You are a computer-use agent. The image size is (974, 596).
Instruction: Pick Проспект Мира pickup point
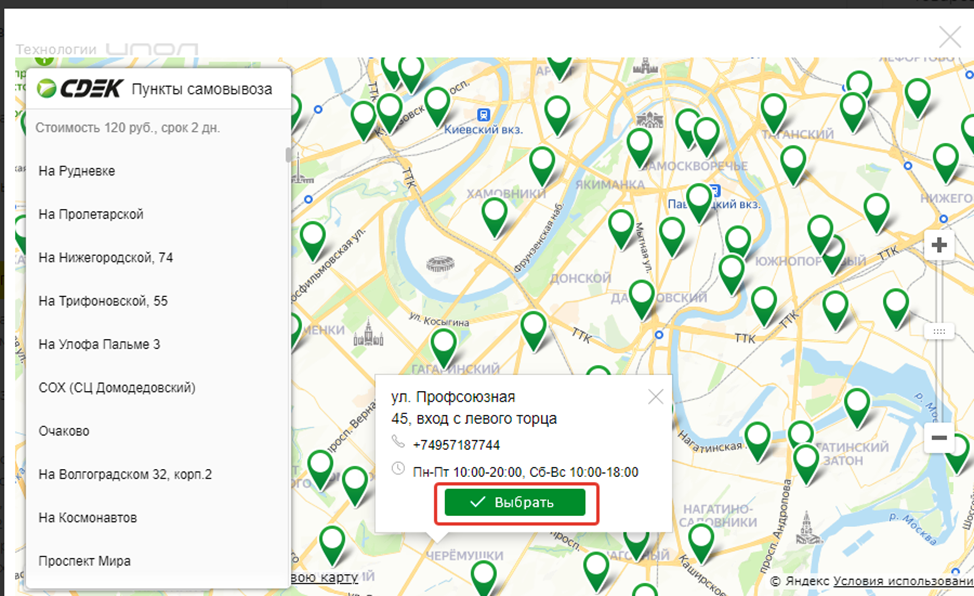pyautogui.click(x=85, y=561)
